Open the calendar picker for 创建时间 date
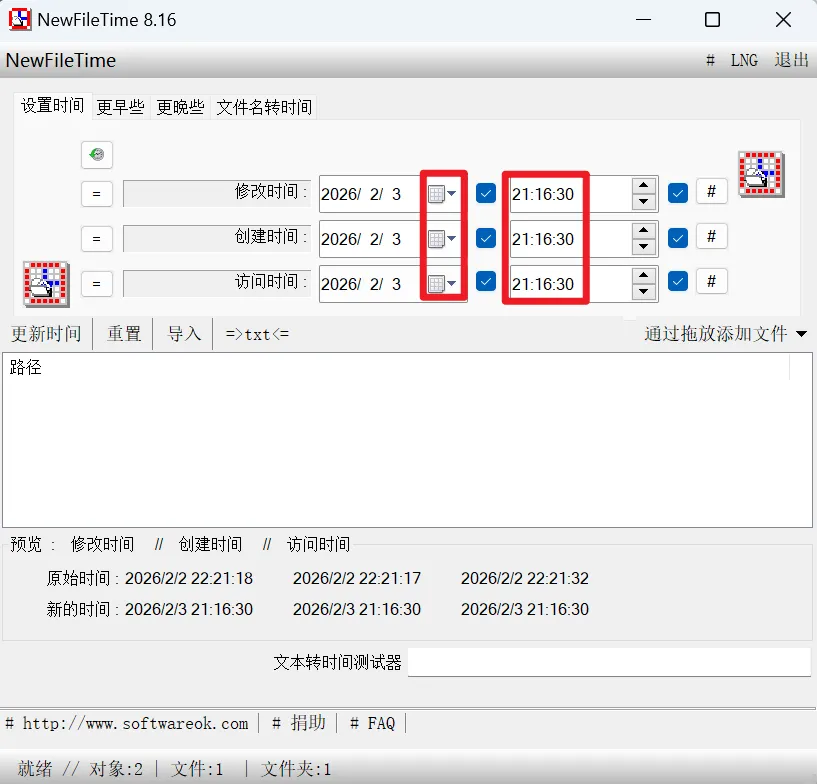The width and height of the screenshot is (817, 784). click(x=442, y=239)
